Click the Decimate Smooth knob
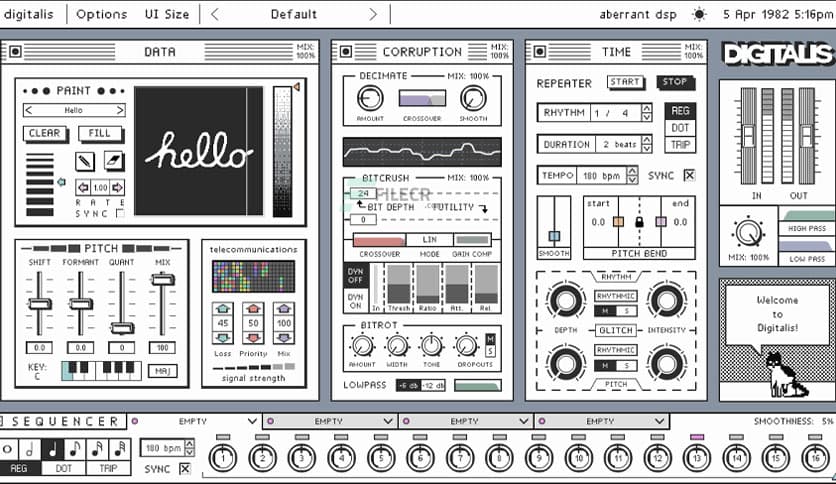The image size is (836, 484). (473, 99)
